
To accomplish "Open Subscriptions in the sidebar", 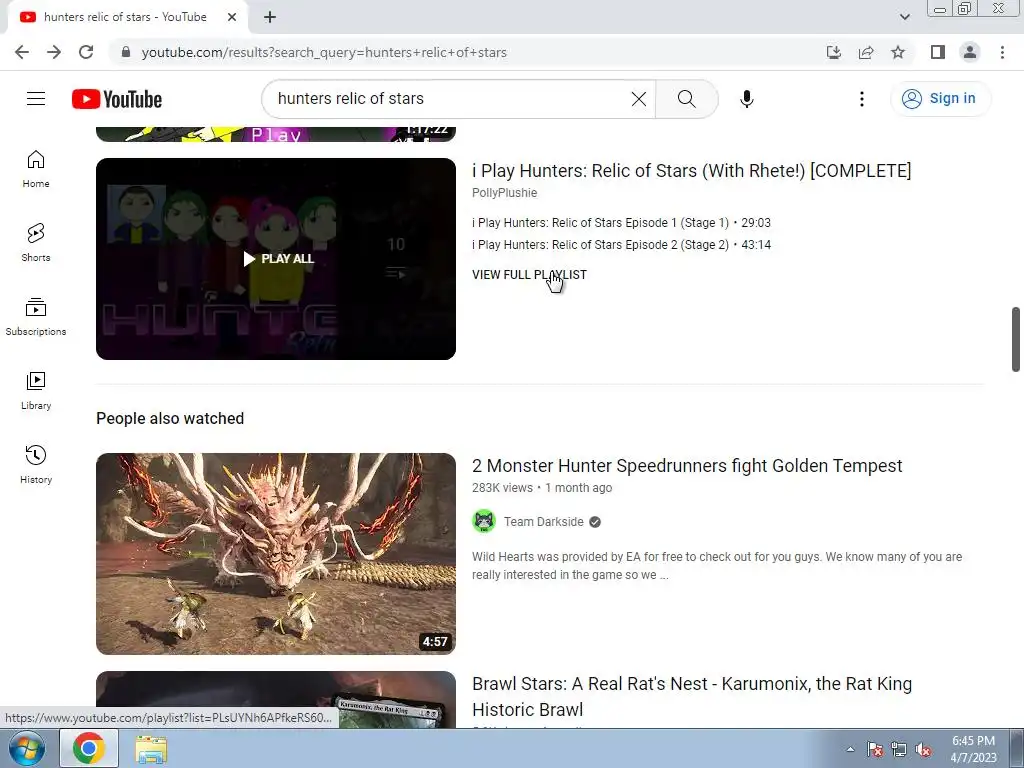I will (x=36, y=317).
